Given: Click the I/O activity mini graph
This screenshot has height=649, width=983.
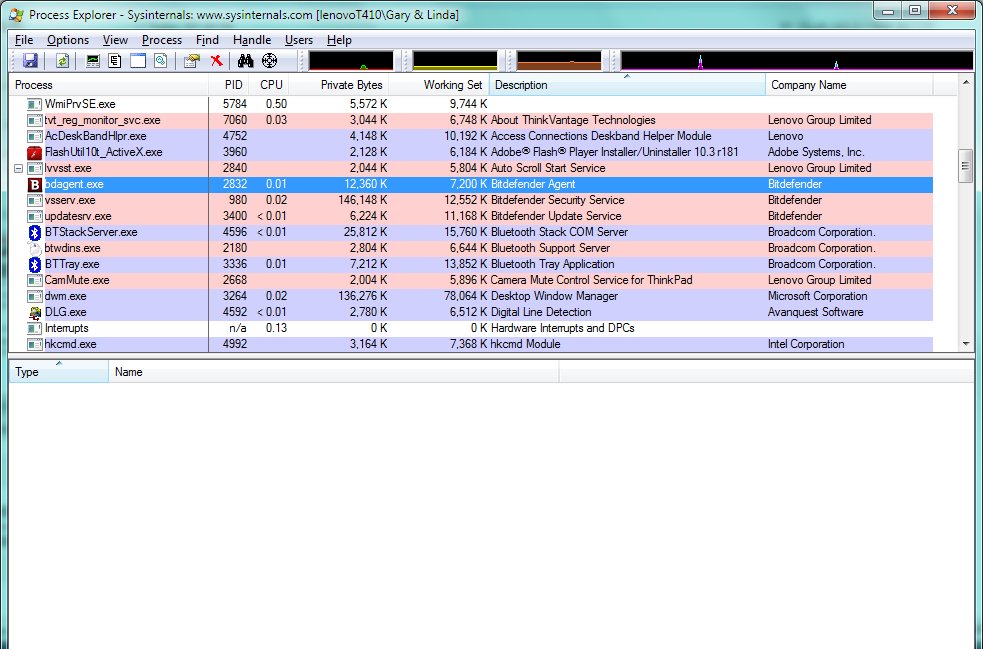Looking at the screenshot, I should pyautogui.click(x=797, y=60).
